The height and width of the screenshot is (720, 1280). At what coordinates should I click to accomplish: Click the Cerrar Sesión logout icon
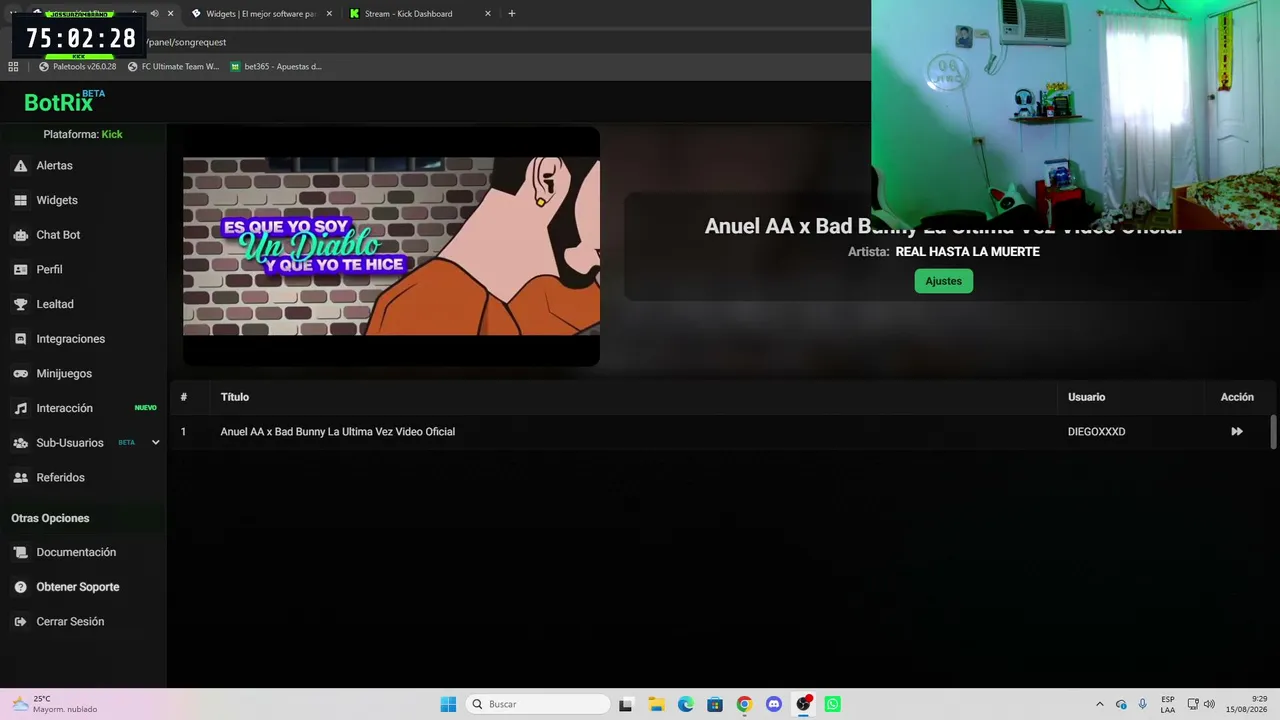point(20,622)
